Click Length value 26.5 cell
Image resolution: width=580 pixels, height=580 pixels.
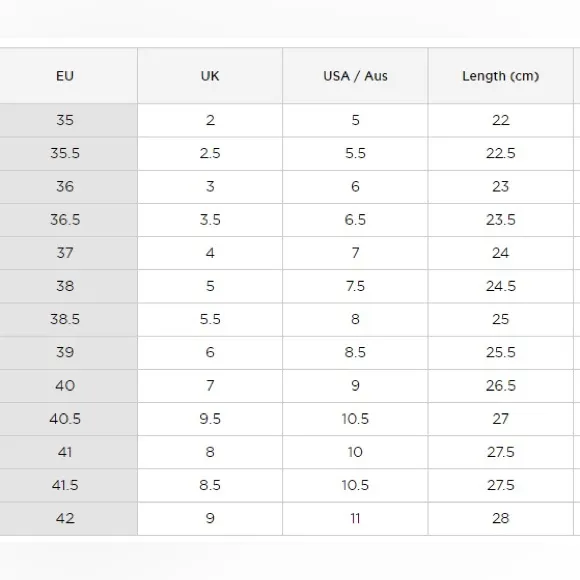tap(500, 385)
